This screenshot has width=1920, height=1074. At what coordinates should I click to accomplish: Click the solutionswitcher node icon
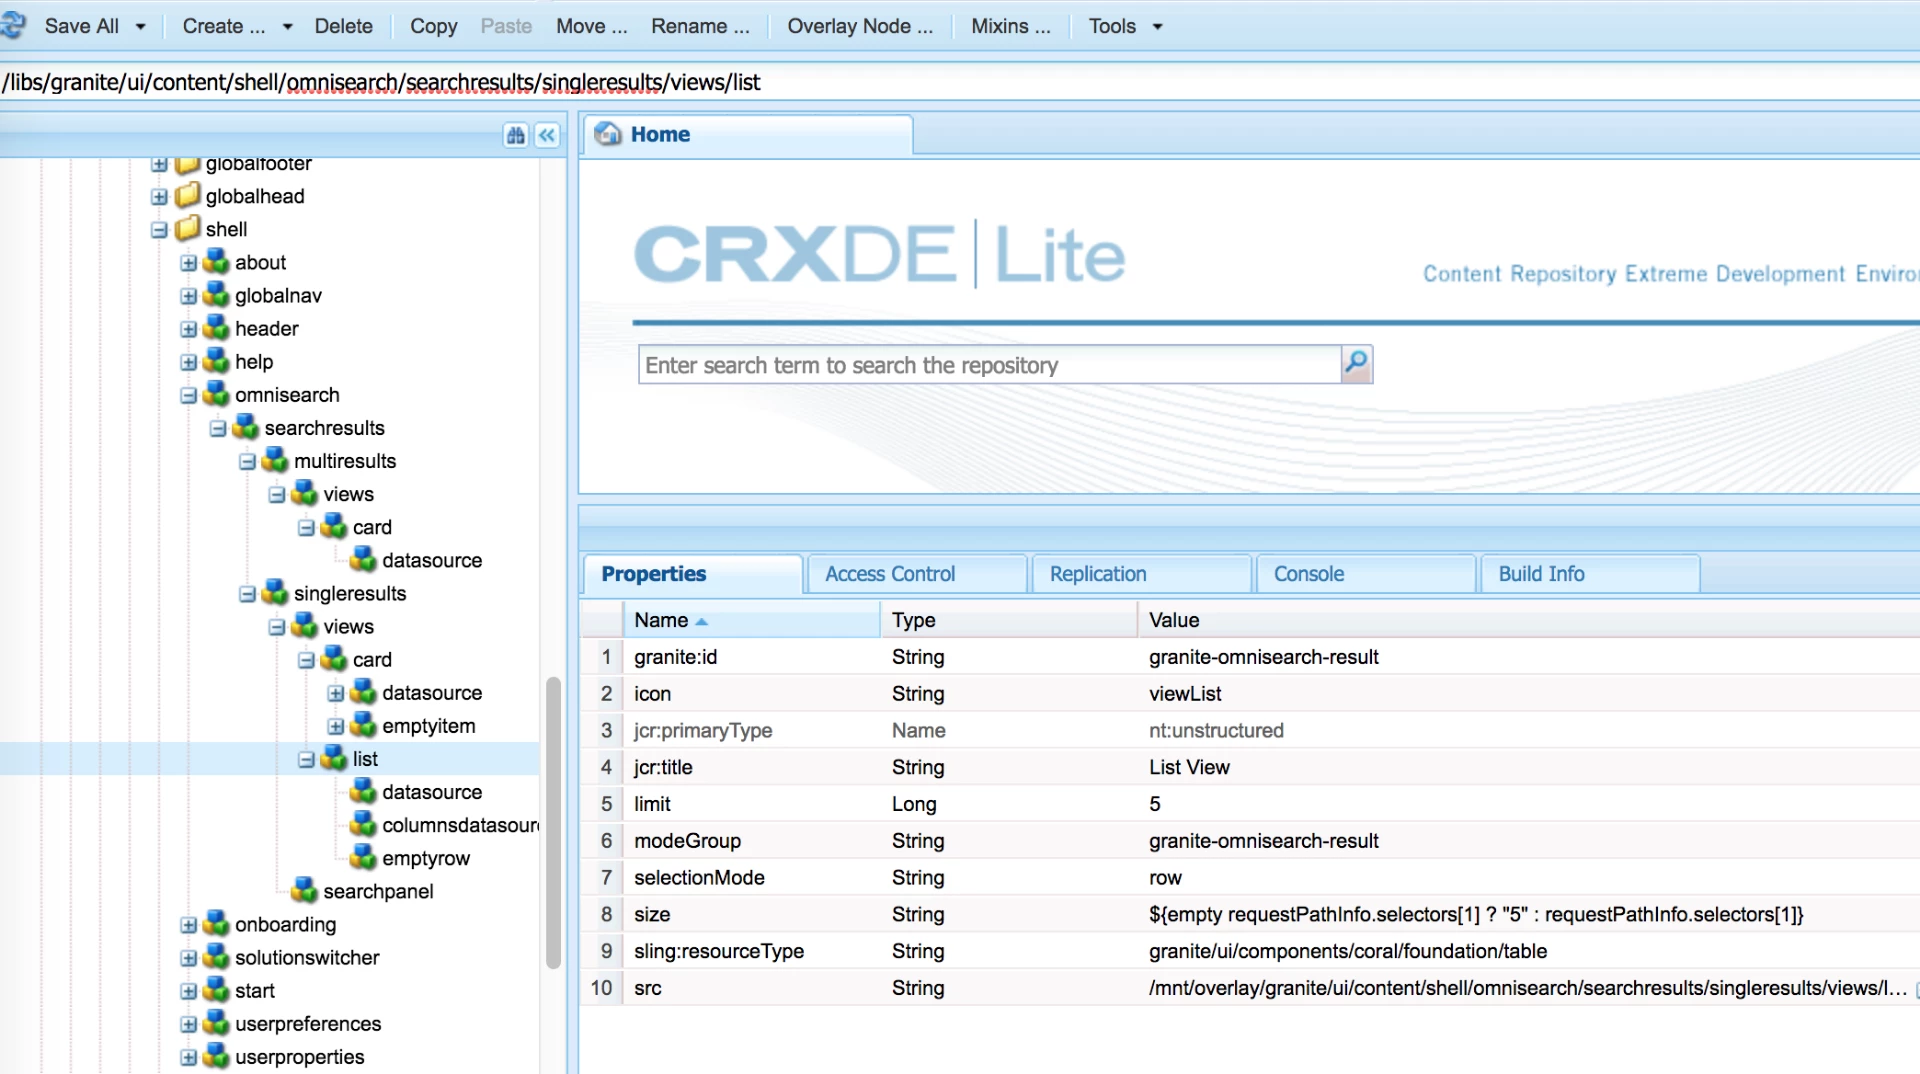[x=216, y=957]
